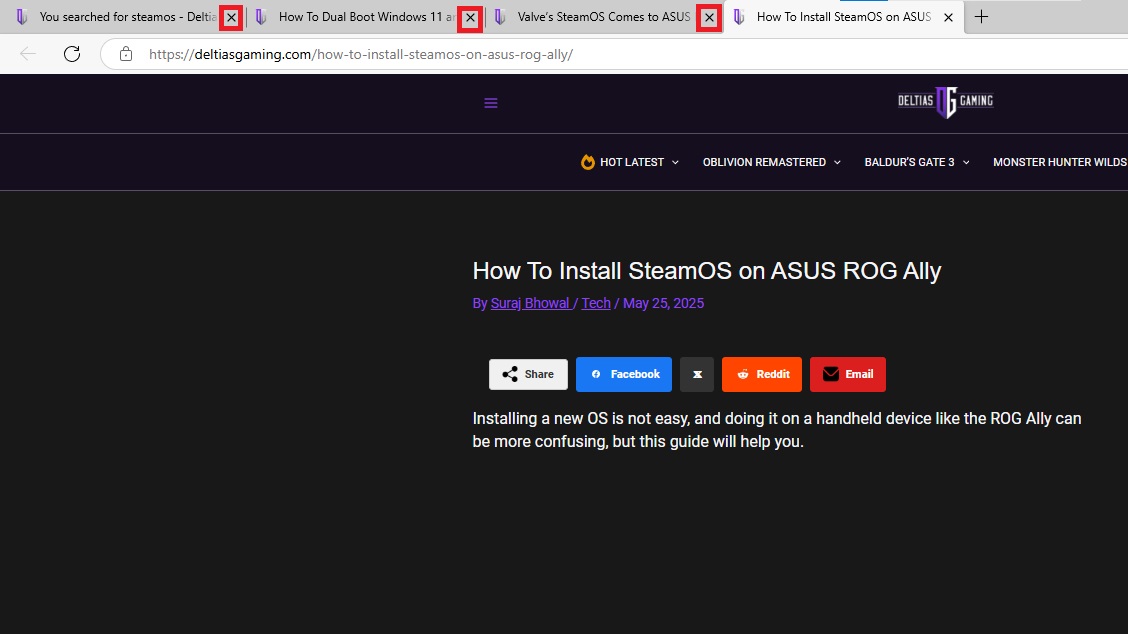
Task: Share the article on X
Action: tap(697, 374)
